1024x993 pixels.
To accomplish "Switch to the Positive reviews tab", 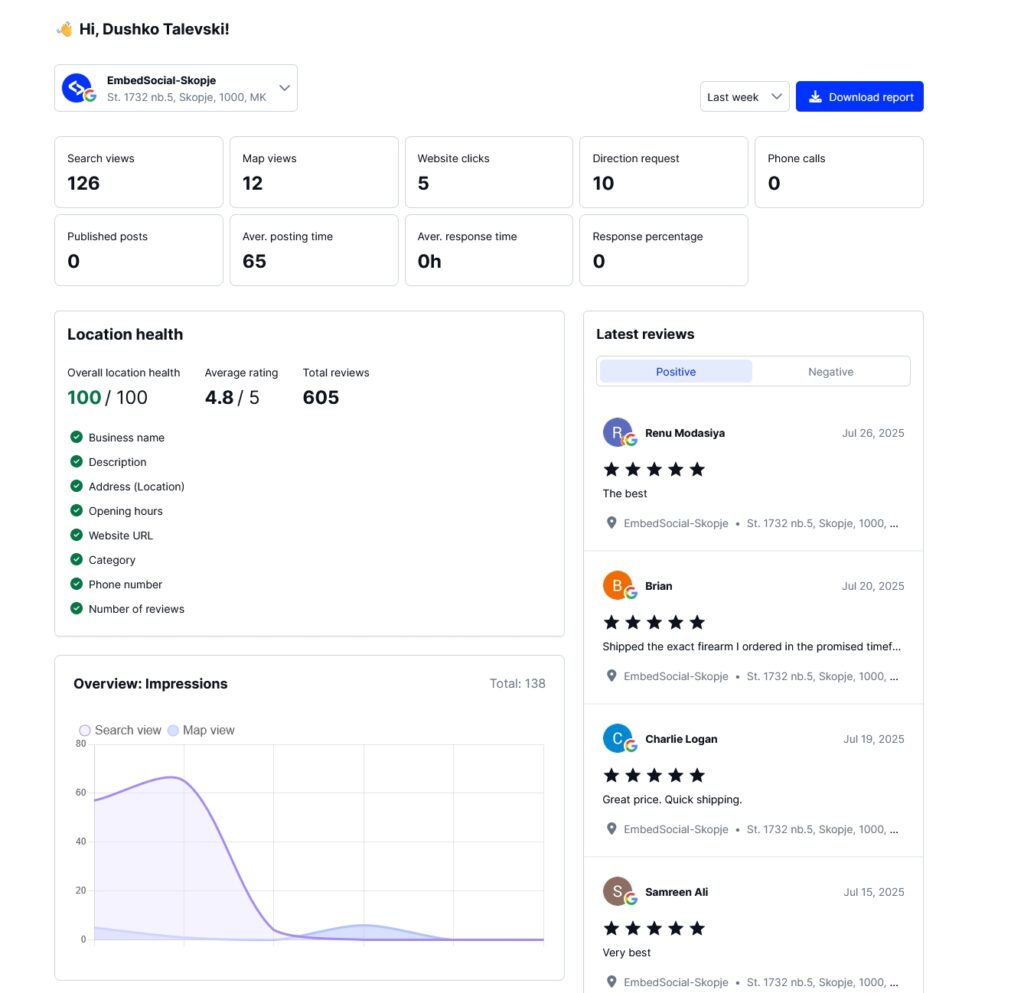I will [675, 371].
